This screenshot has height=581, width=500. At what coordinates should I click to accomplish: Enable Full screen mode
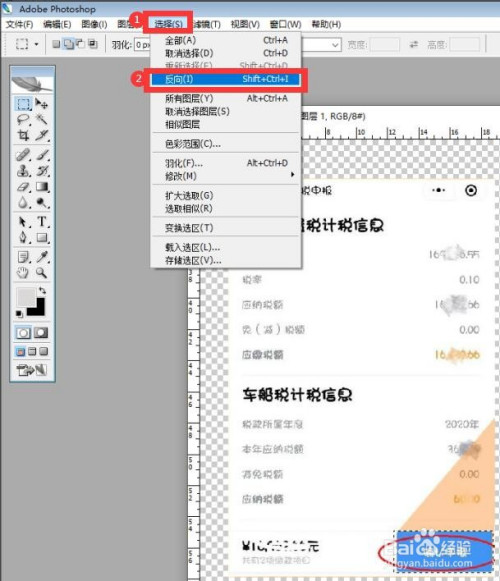point(44,351)
